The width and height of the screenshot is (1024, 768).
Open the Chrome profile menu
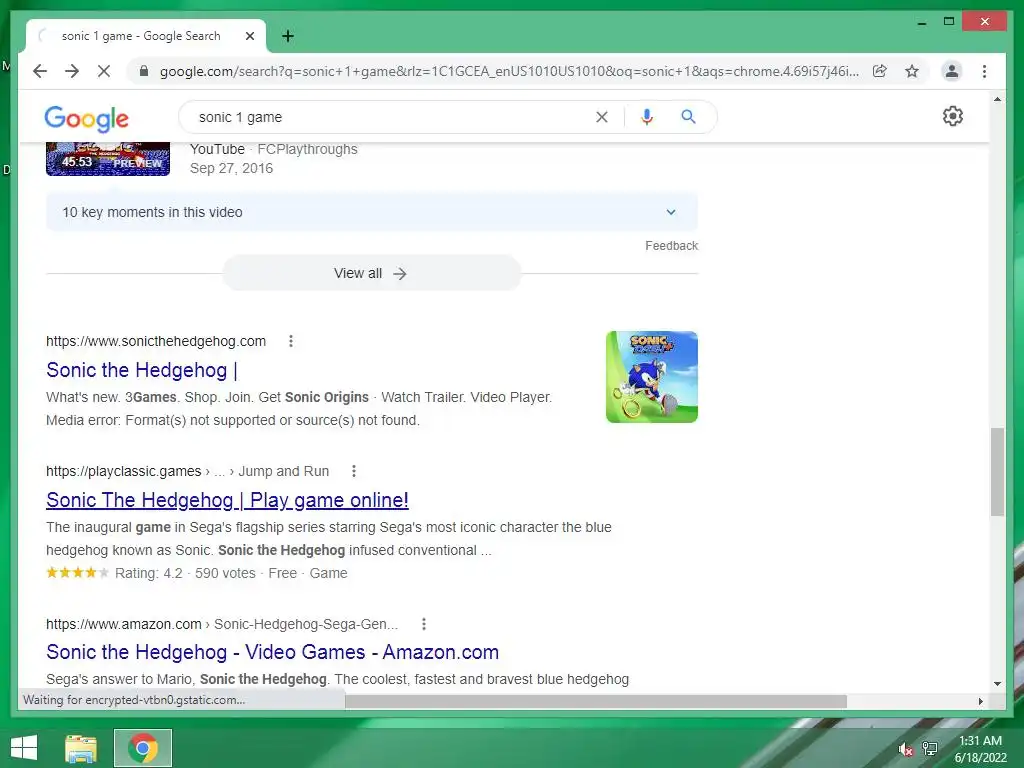(x=952, y=71)
